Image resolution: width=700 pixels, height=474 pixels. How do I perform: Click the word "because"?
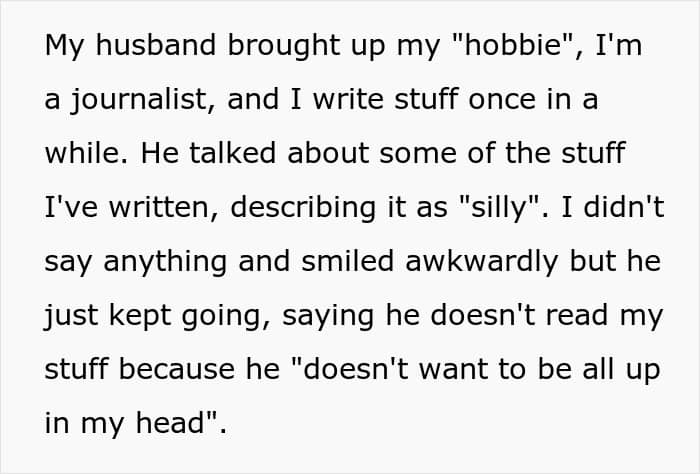tap(177, 369)
